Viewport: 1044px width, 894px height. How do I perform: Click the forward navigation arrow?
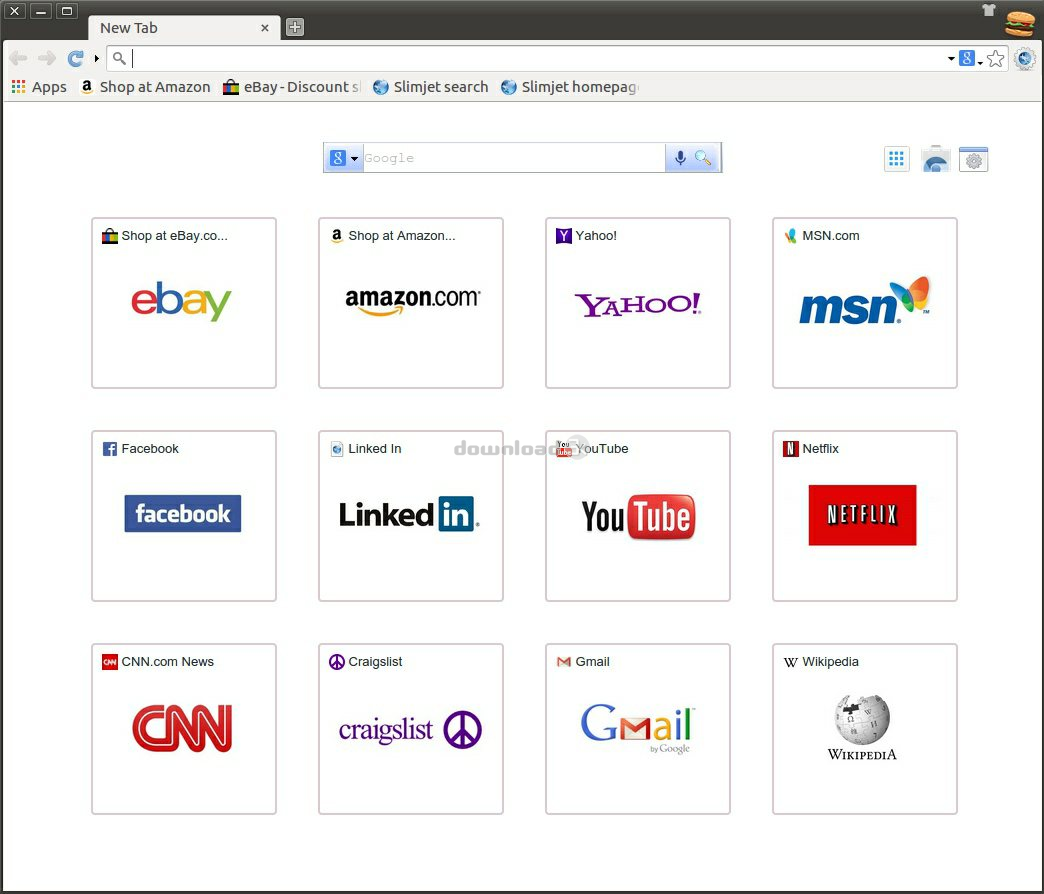46,58
